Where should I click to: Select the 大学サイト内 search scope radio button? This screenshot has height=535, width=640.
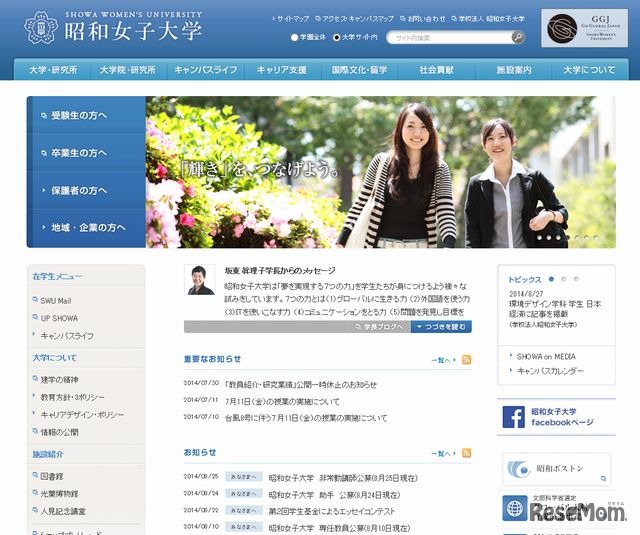[336, 38]
